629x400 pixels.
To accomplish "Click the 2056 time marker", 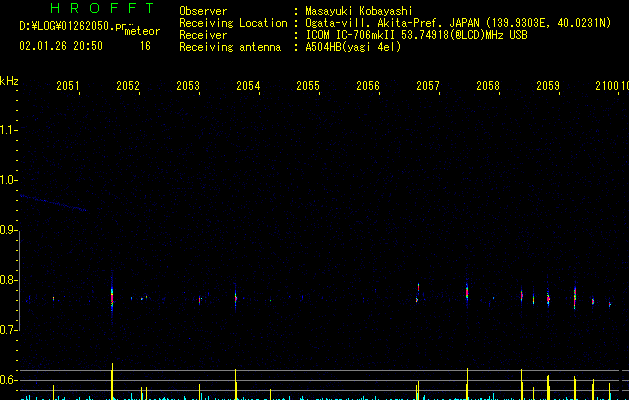I will click(368, 85).
